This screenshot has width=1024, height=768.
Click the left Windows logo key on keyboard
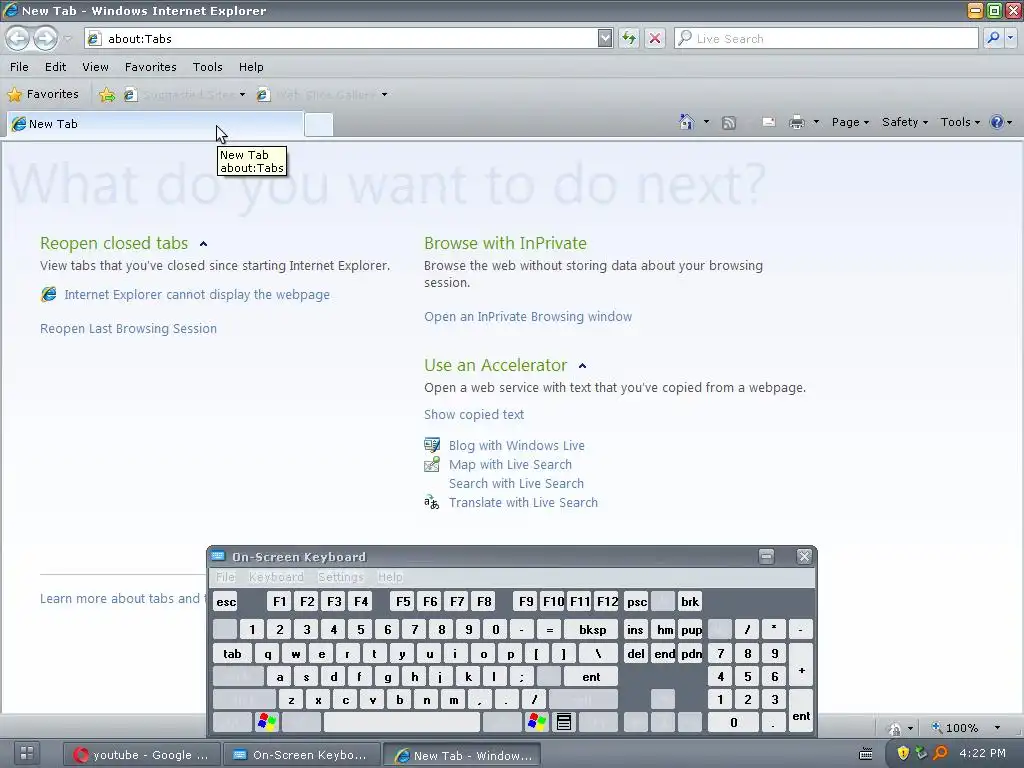pos(267,722)
